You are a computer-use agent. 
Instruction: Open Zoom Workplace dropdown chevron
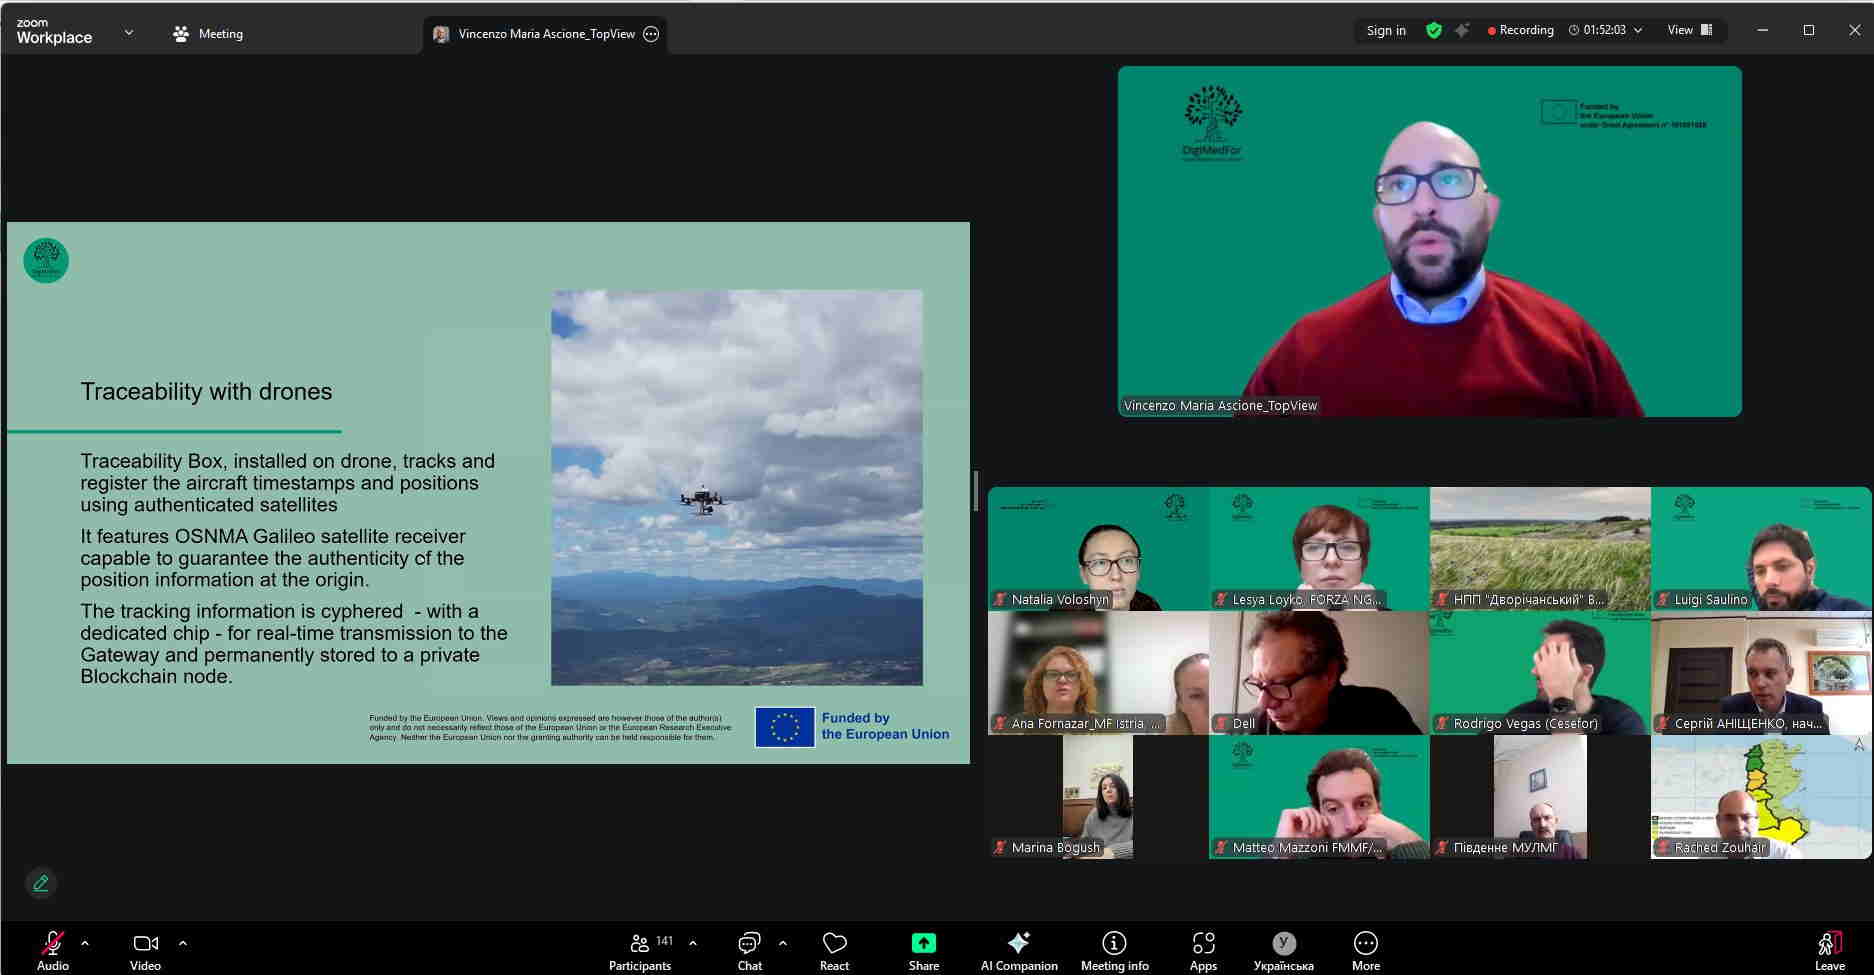[129, 33]
